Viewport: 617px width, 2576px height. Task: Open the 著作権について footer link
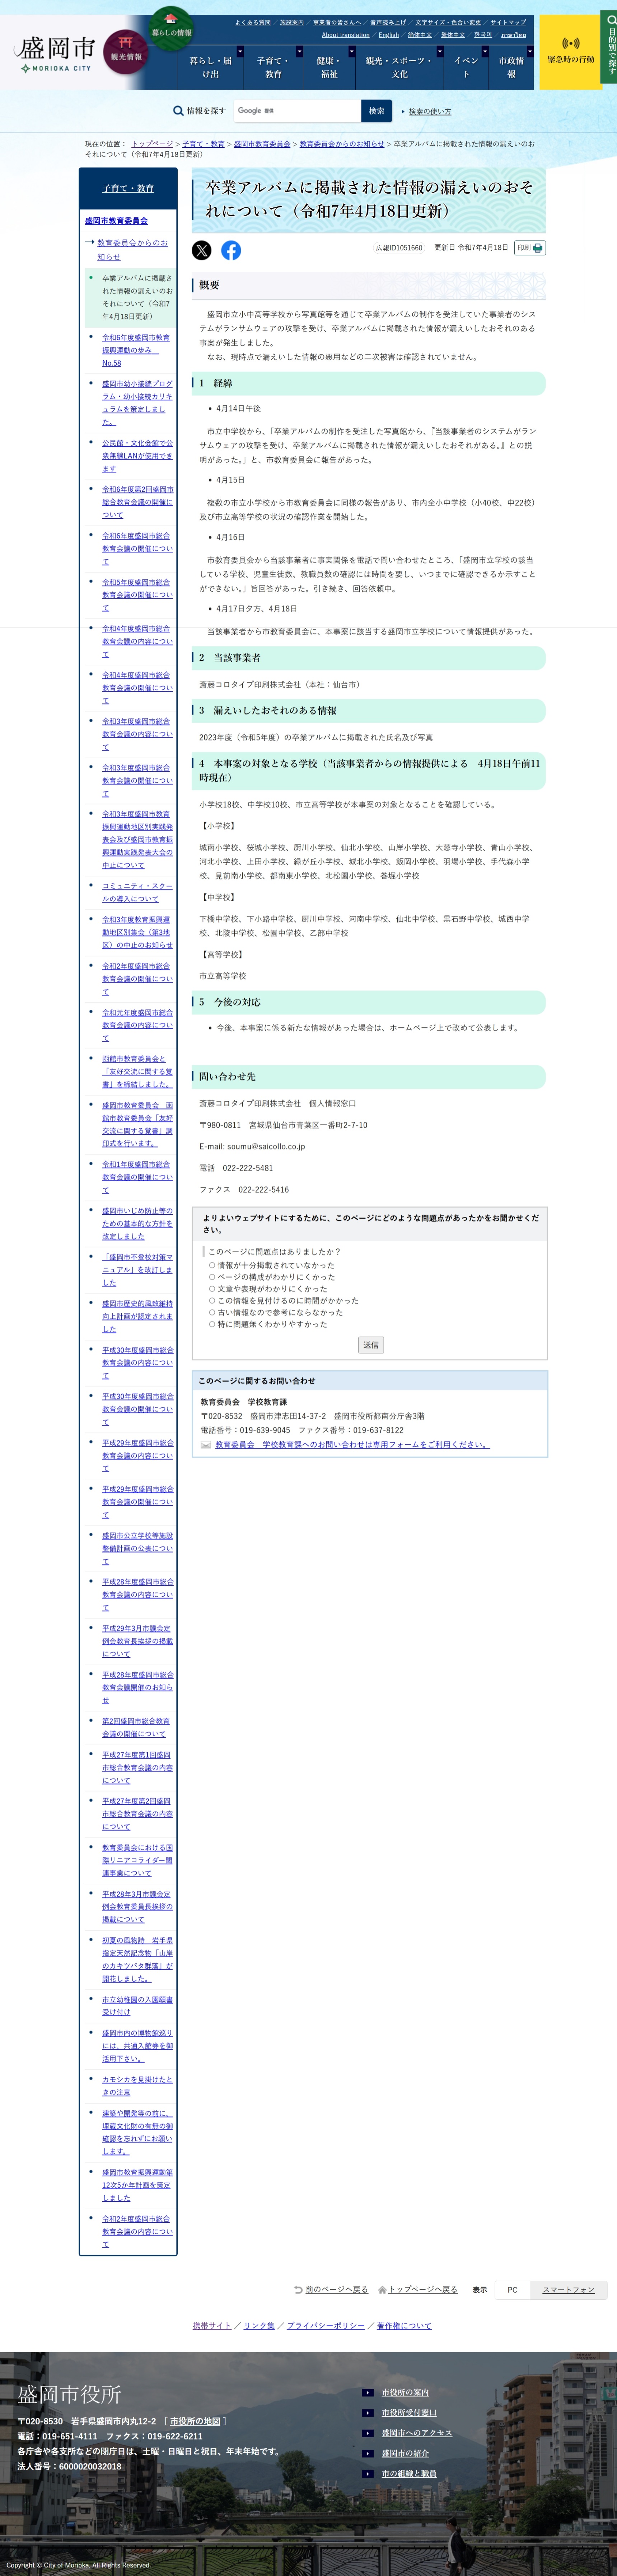(x=404, y=2326)
